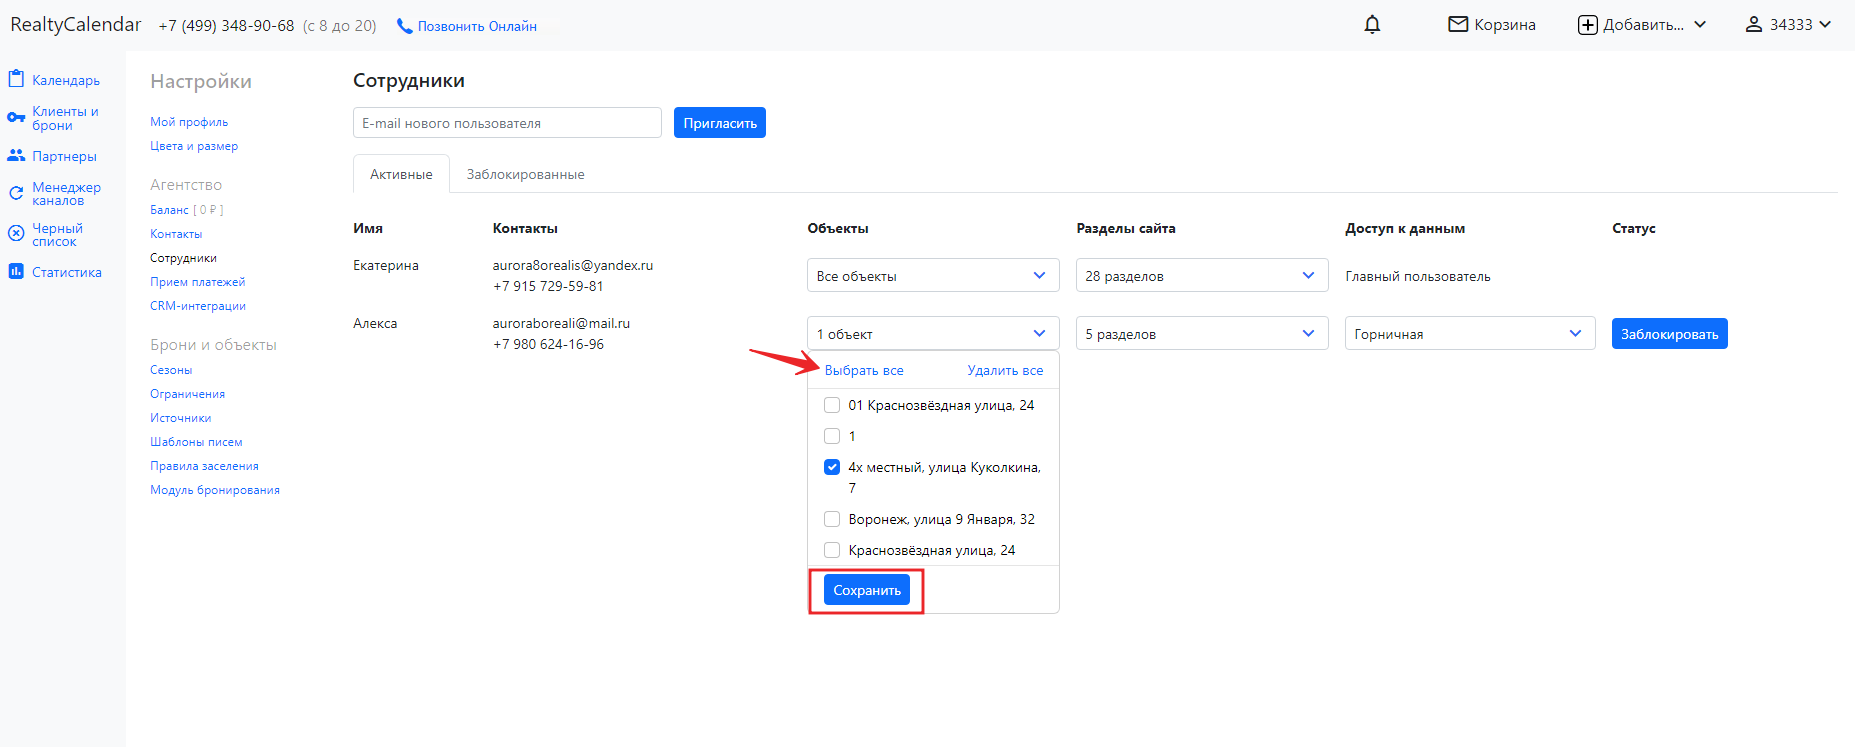
Task: Click the phone number +7 980 624-16-96
Action: [x=548, y=344]
